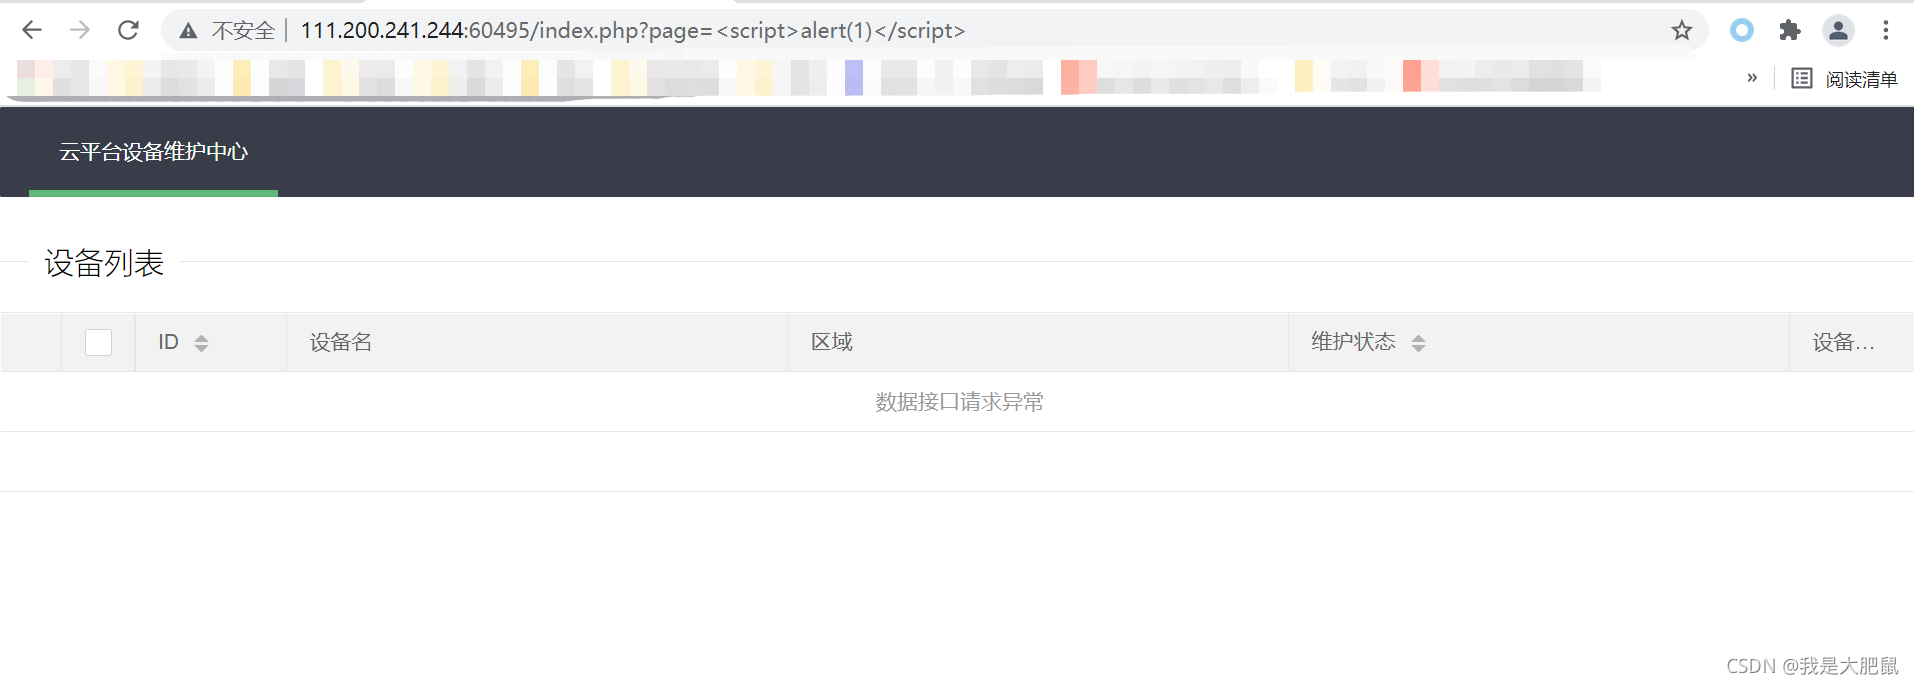Select the 云平台设备维护中心 tab
This screenshot has height=684, width=1914.
(x=153, y=152)
